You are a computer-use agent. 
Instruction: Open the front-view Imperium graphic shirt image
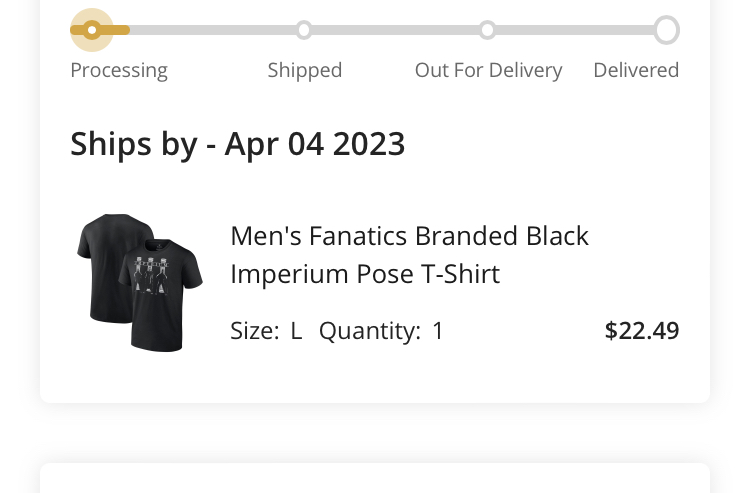162,298
